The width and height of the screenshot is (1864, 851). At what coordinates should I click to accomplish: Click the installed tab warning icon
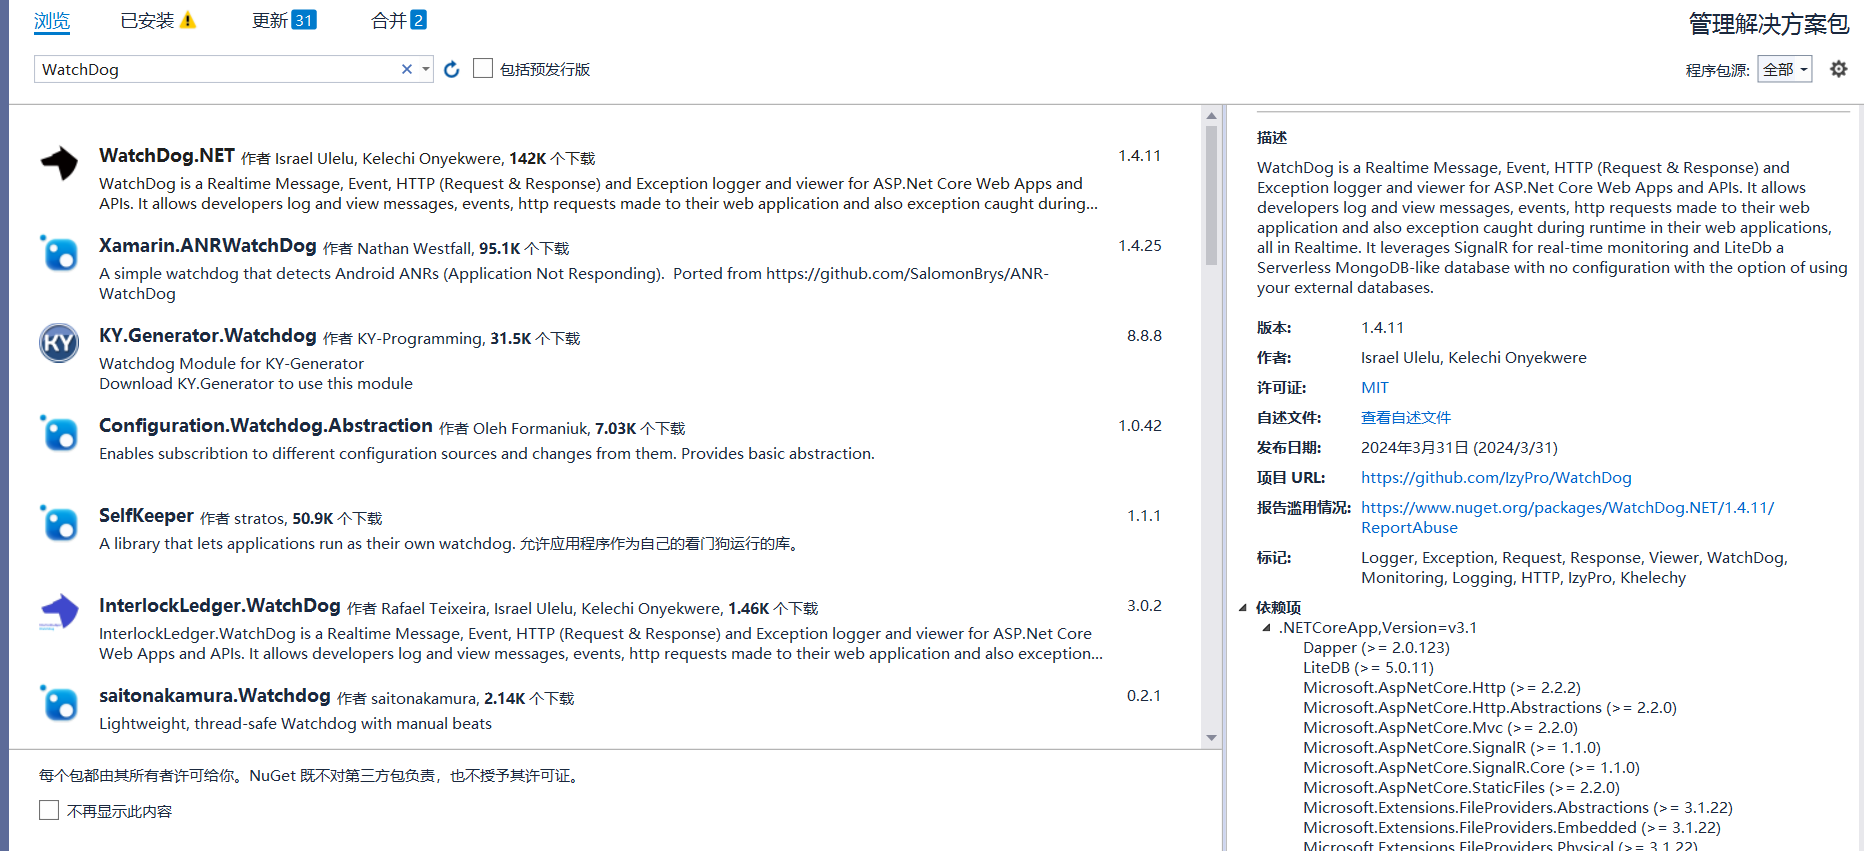click(188, 20)
